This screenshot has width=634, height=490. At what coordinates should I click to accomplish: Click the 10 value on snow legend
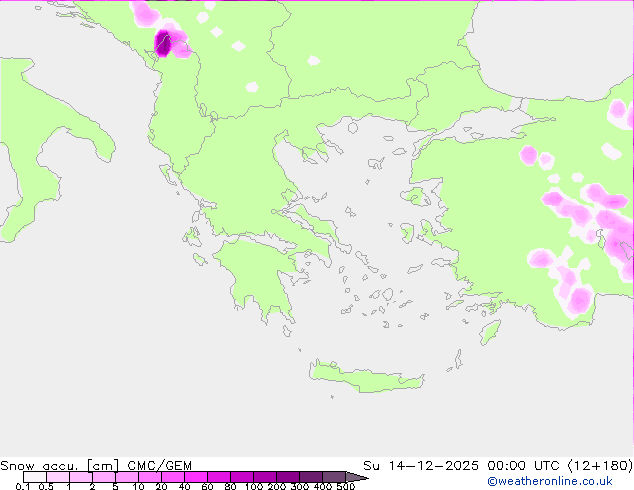coord(138,486)
